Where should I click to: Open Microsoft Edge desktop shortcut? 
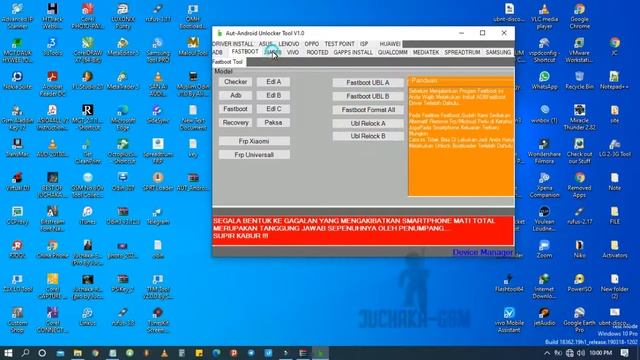click(123, 117)
